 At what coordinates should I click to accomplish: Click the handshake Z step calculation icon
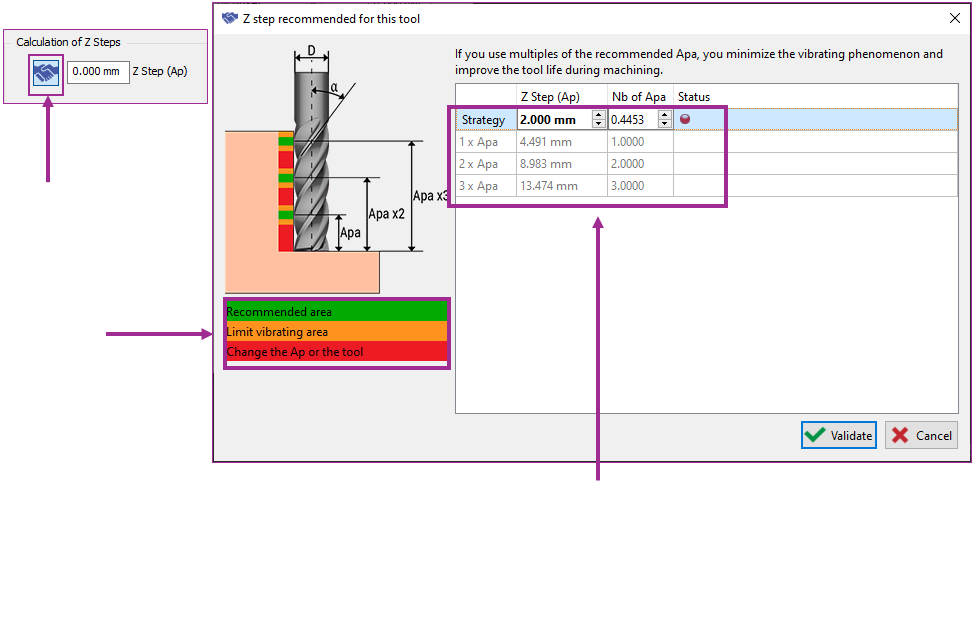point(46,72)
